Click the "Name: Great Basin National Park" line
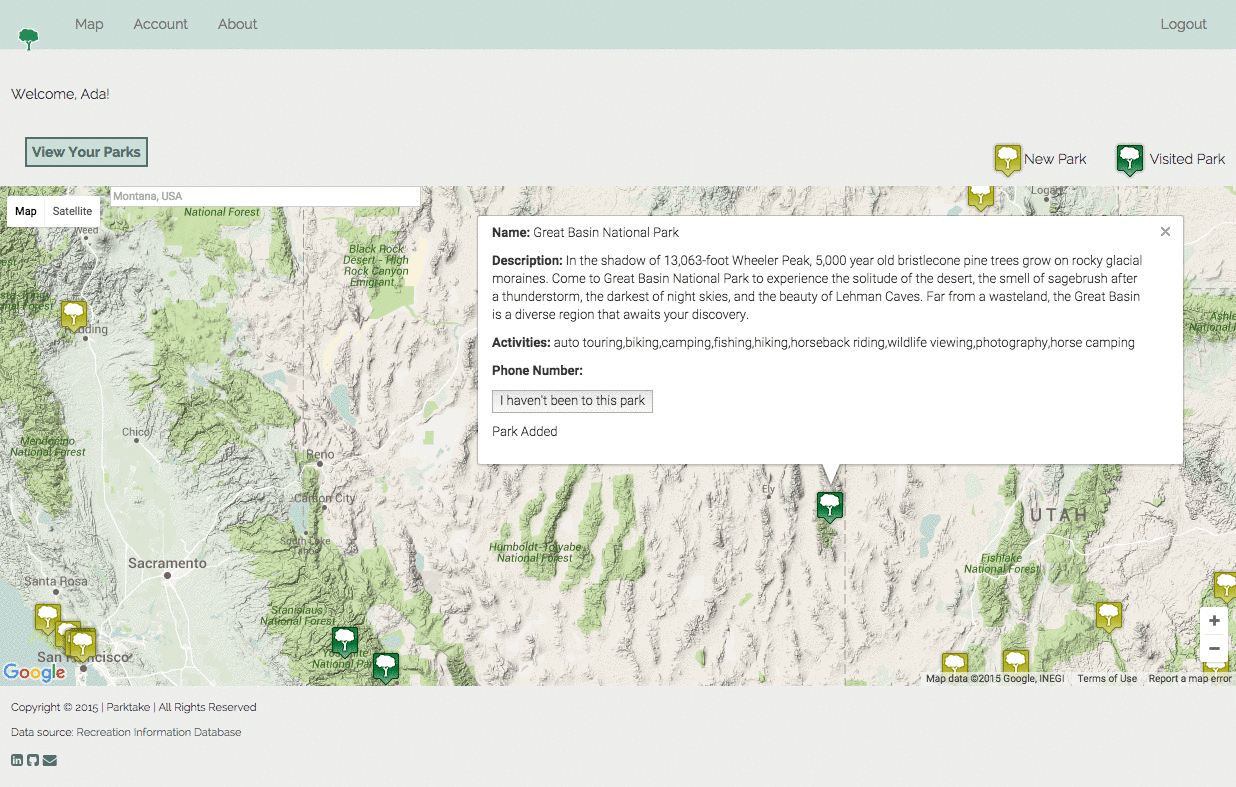 click(586, 232)
